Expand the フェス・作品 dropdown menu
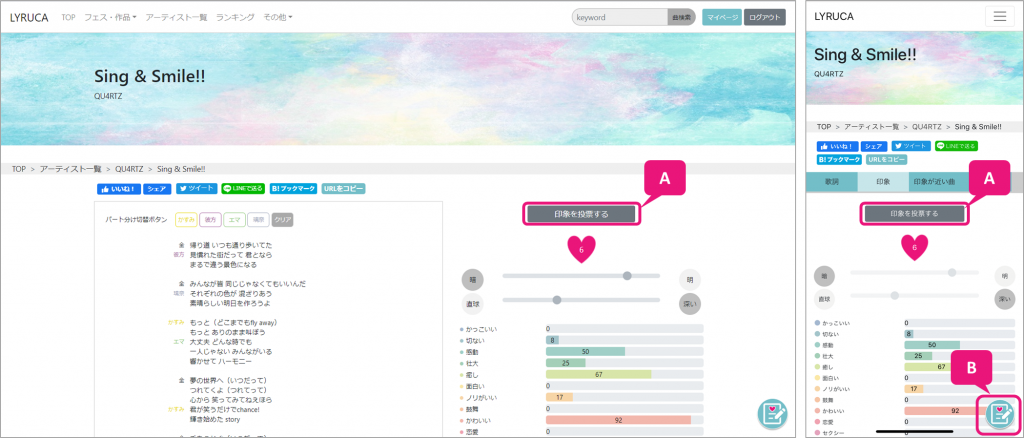The width and height of the screenshot is (1024, 438). (x=110, y=17)
